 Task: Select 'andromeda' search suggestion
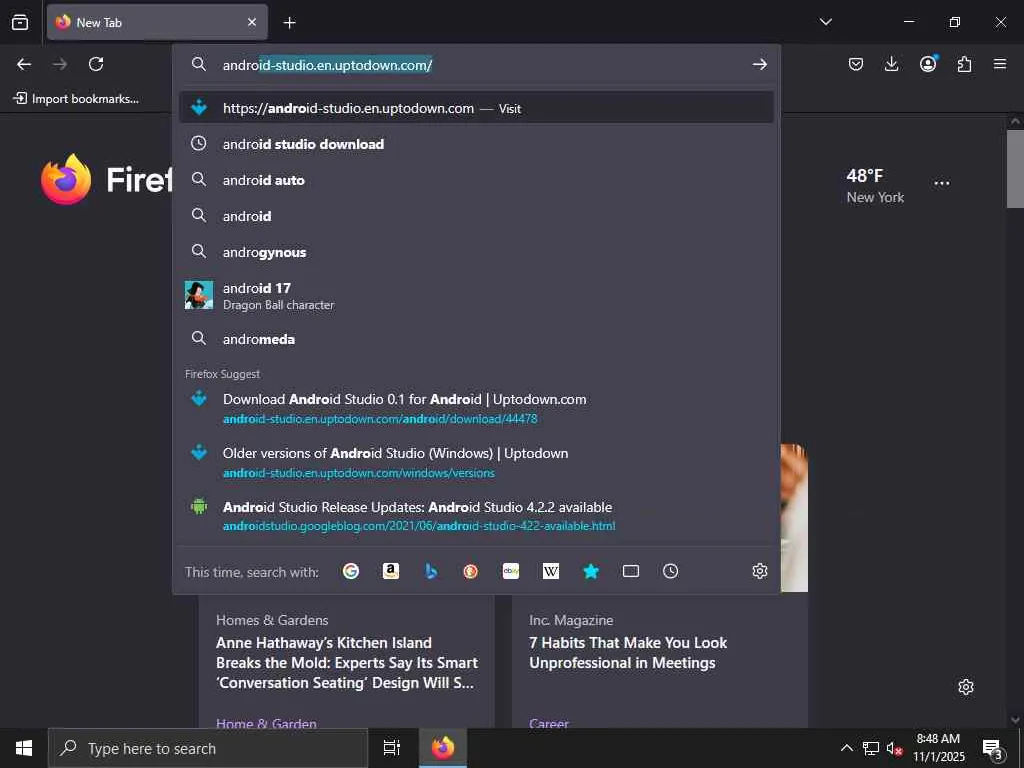tap(476, 339)
